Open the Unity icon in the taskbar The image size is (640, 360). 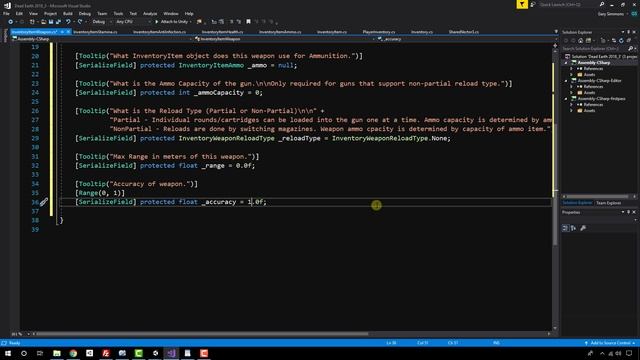pyautogui.click(x=155, y=353)
